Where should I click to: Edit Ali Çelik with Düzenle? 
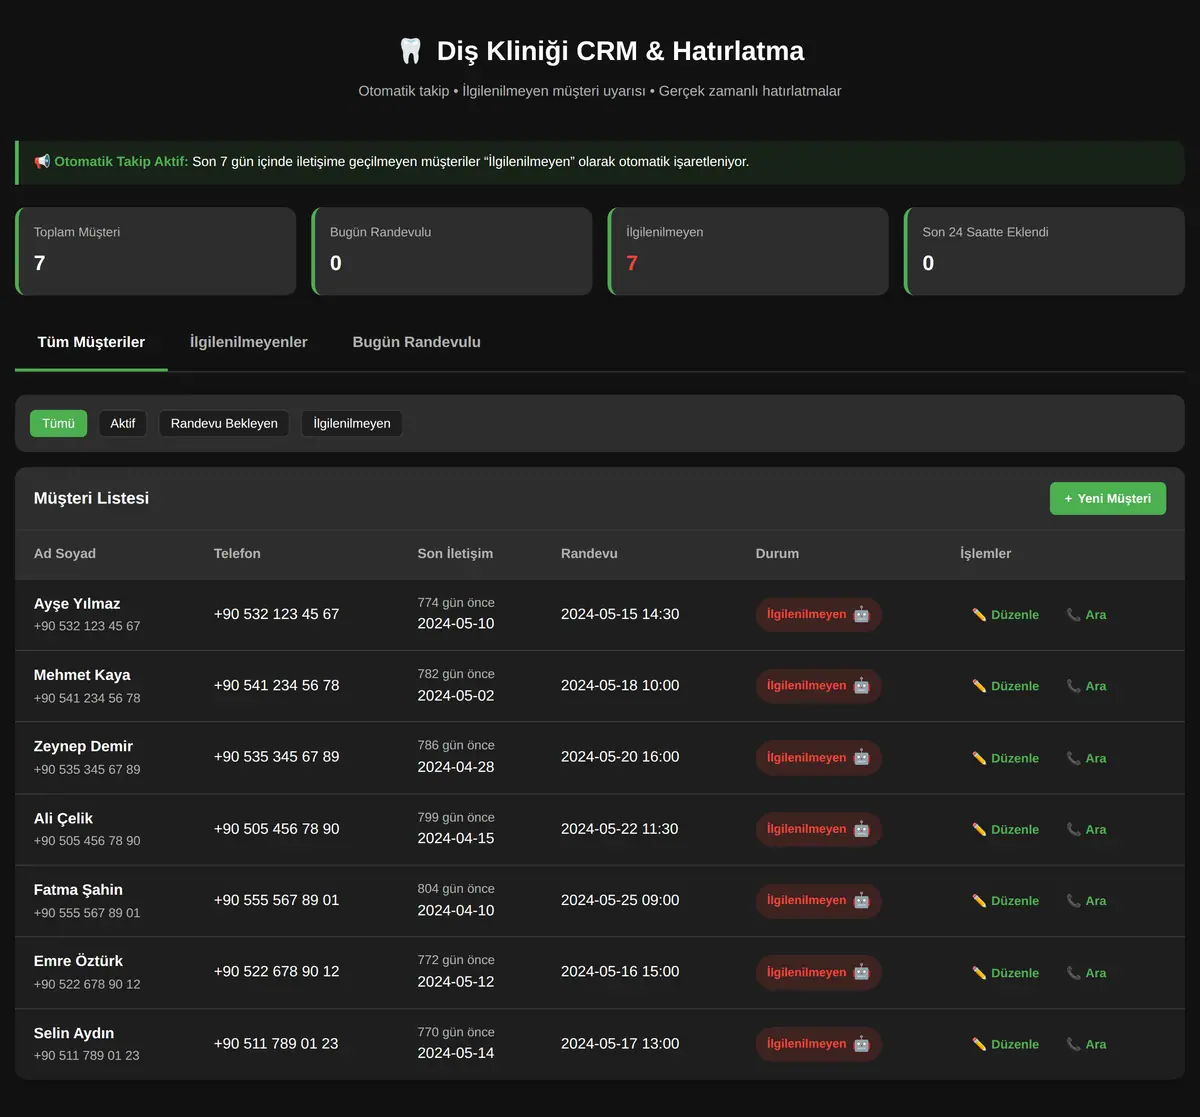pyautogui.click(x=1006, y=829)
